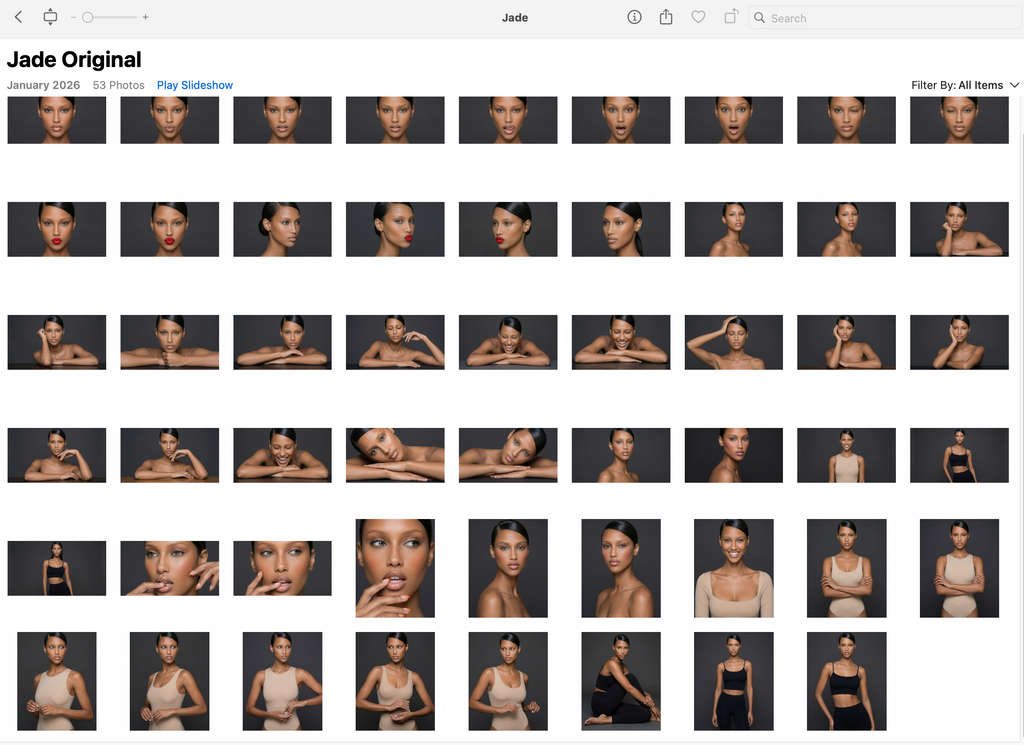Click the Play Slideshow link
1024x745 pixels.
[x=195, y=85]
